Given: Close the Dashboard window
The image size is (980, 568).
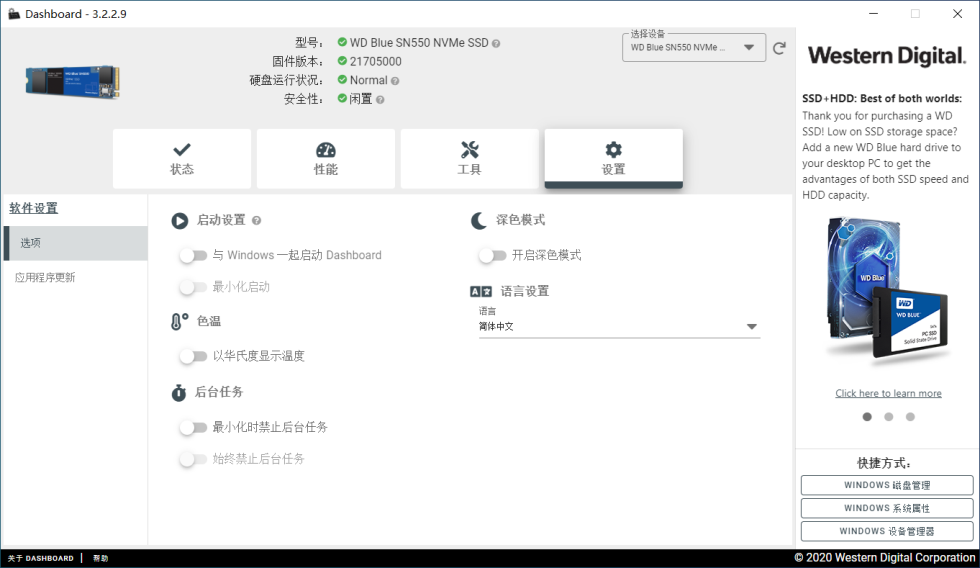Looking at the screenshot, I should click(x=957, y=14).
